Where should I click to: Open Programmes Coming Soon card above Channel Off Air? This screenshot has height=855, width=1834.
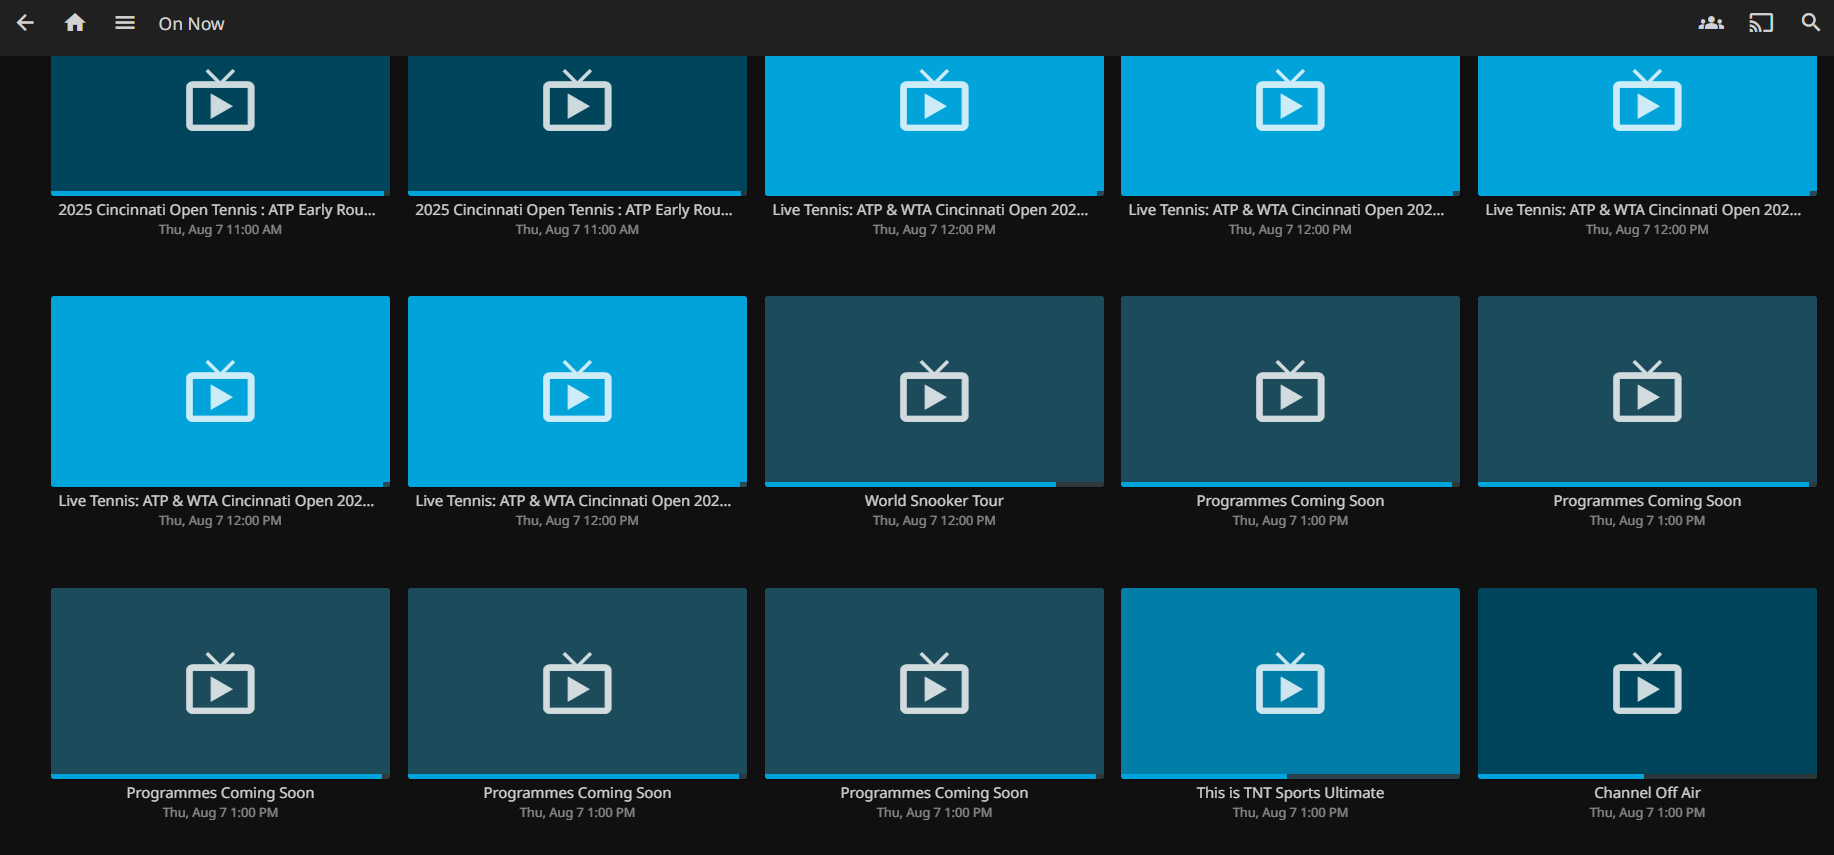[1647, 390]
